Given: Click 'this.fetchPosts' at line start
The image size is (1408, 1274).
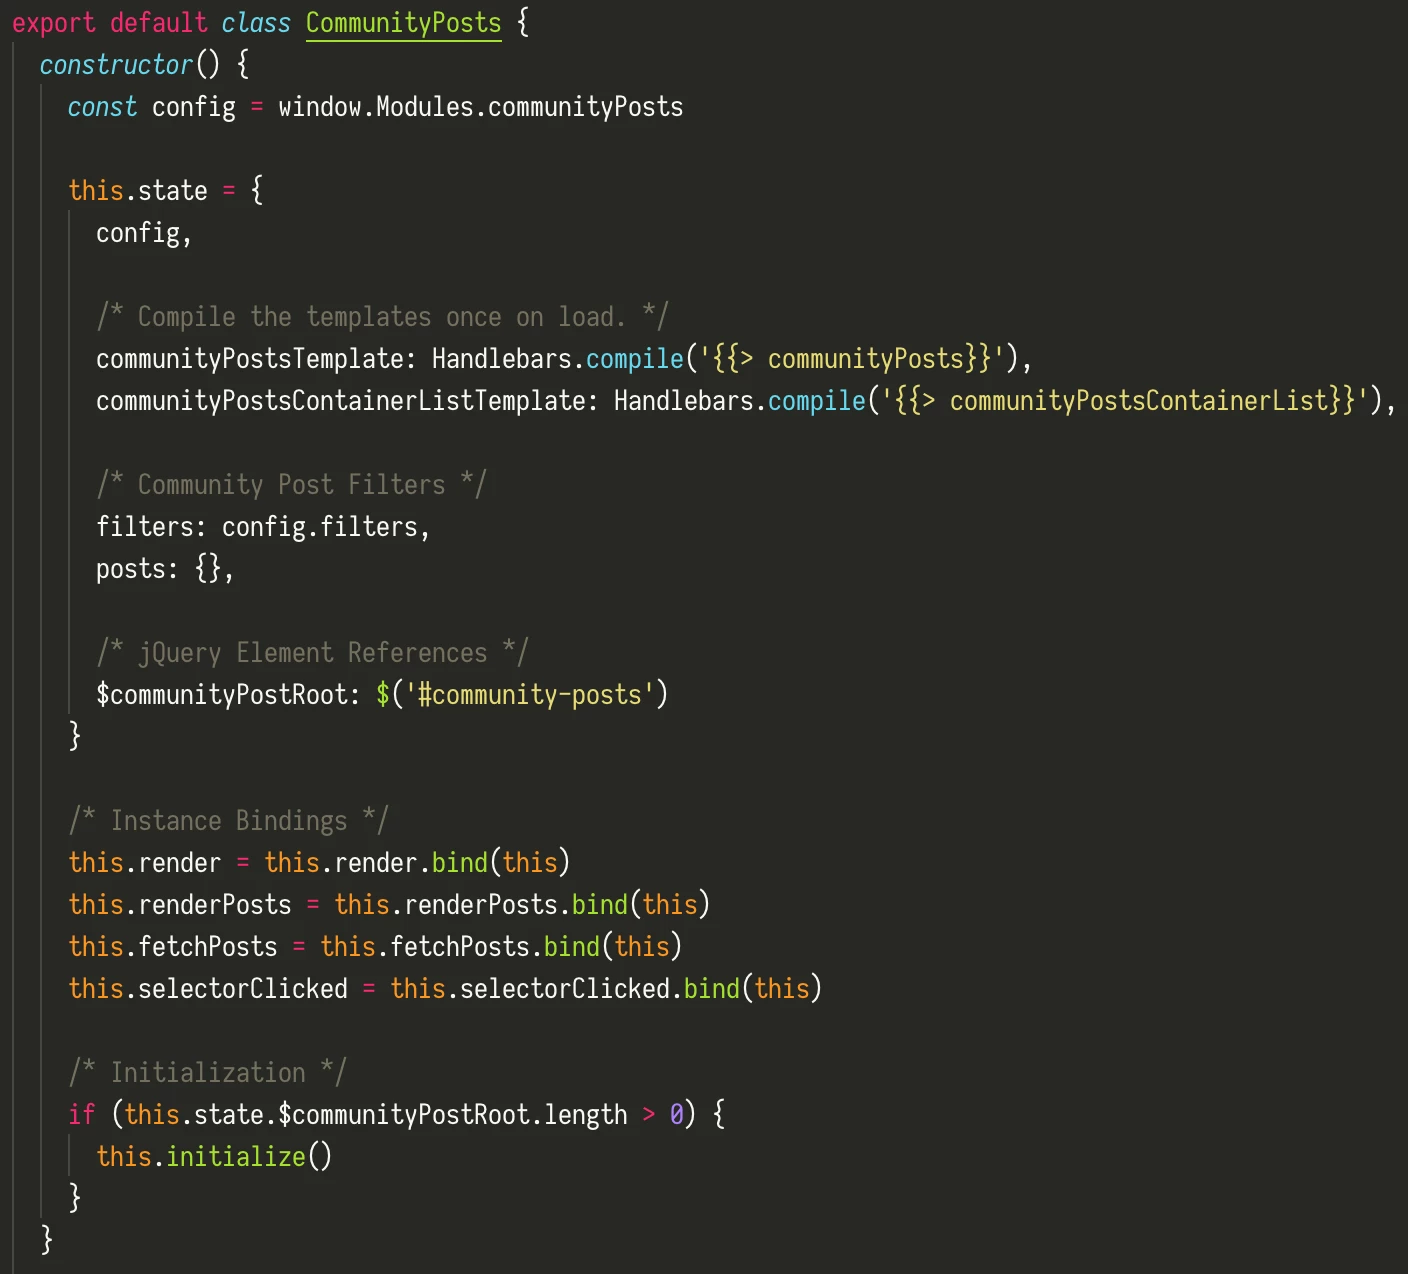Looking at the screenshot, I should coord(173,947).
